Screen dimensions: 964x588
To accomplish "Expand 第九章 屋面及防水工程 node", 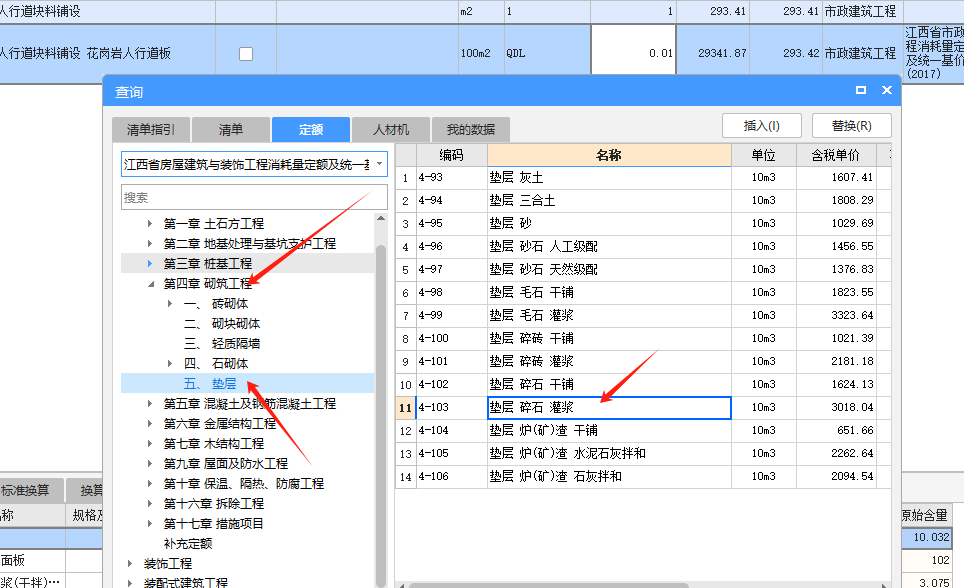I will [x=149, y=464].
